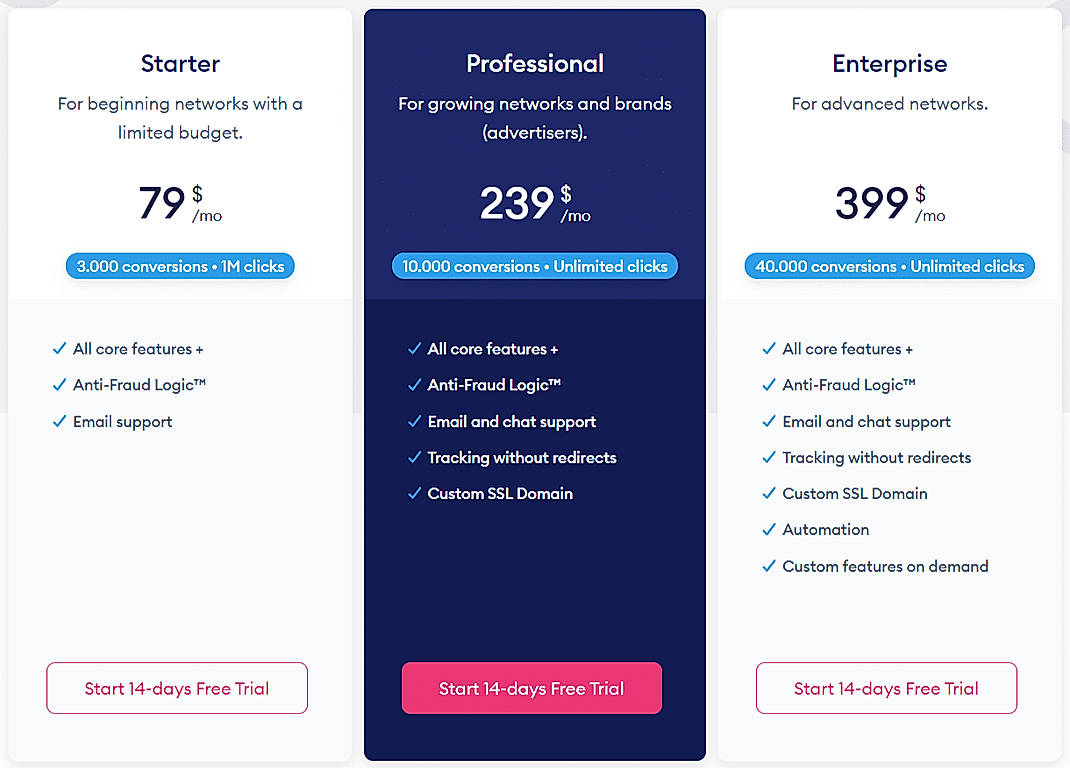Click the checkmark next to Custom features on demand
This screenshot has height=768, width=1070.
point(768,565)
